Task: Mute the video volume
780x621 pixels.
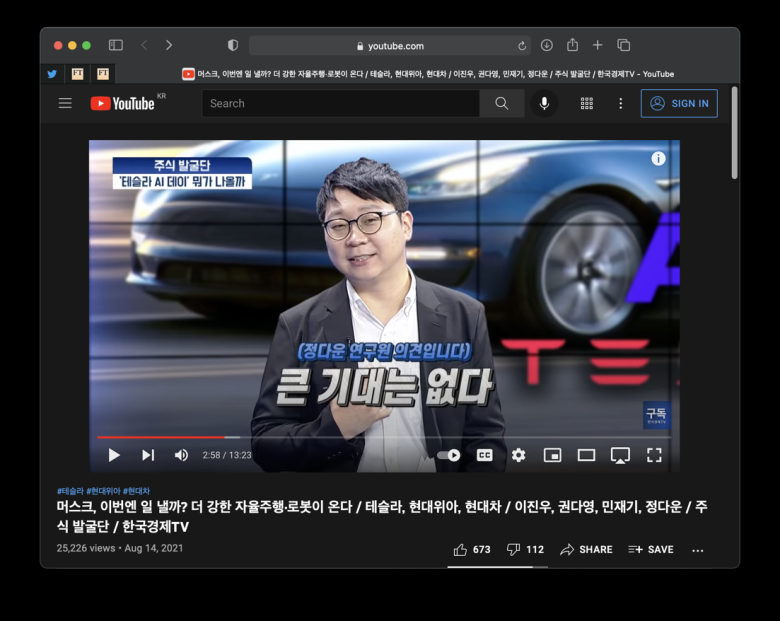Action: point(181,455)
